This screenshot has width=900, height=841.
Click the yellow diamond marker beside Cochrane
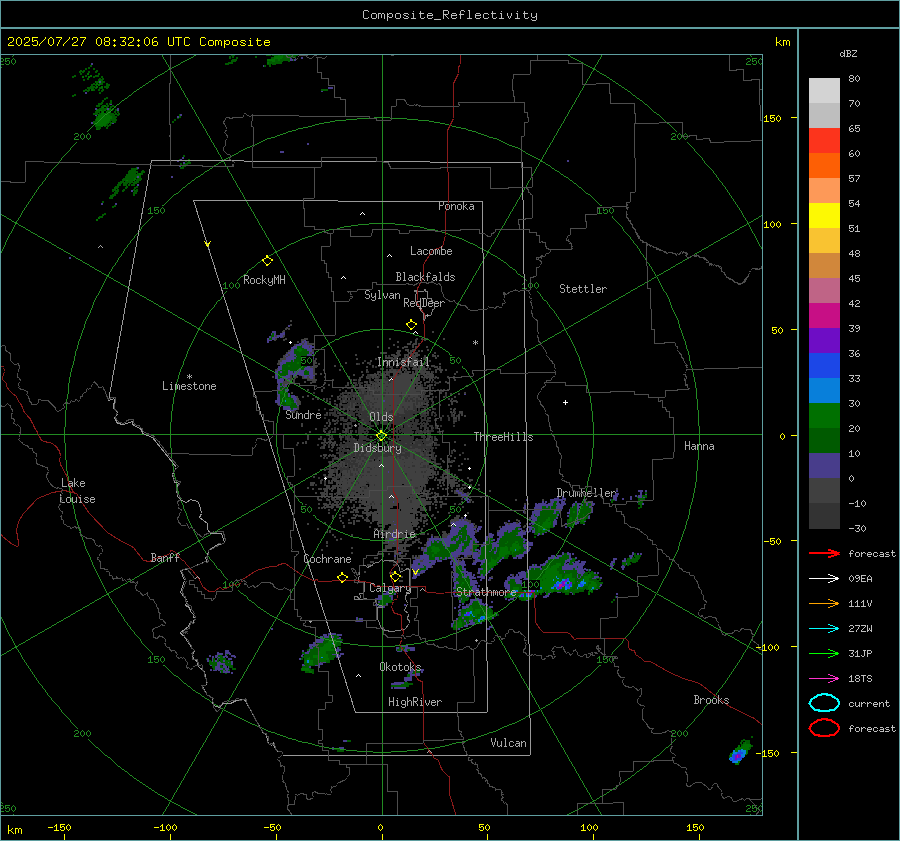343,577
